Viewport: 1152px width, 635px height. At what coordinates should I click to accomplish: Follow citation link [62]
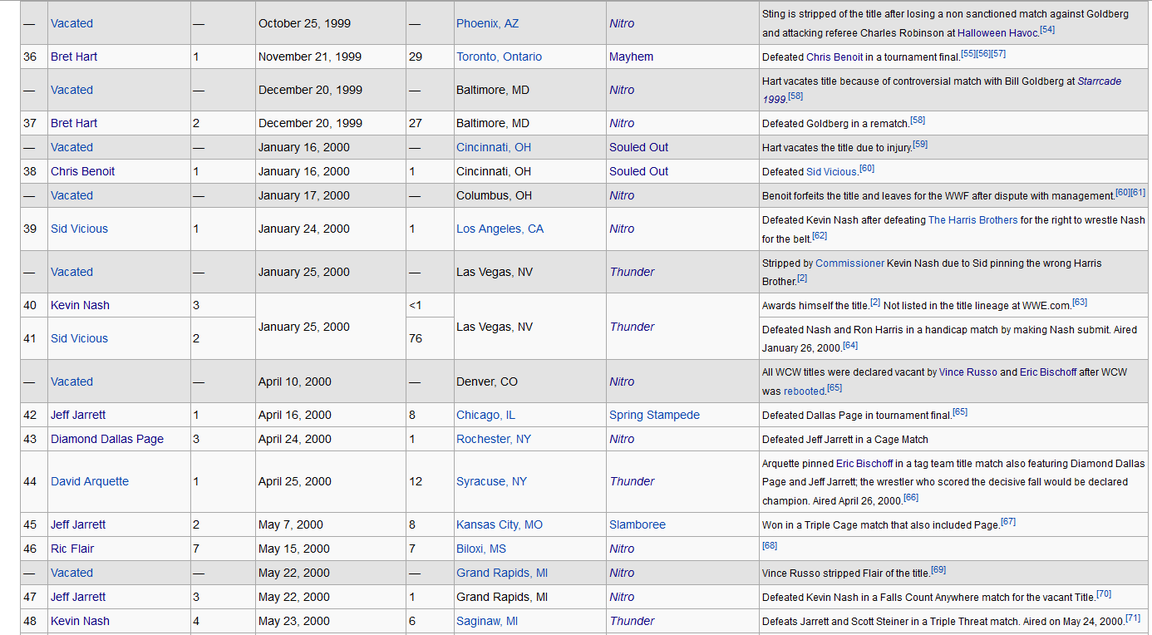(x=819, y=236)
